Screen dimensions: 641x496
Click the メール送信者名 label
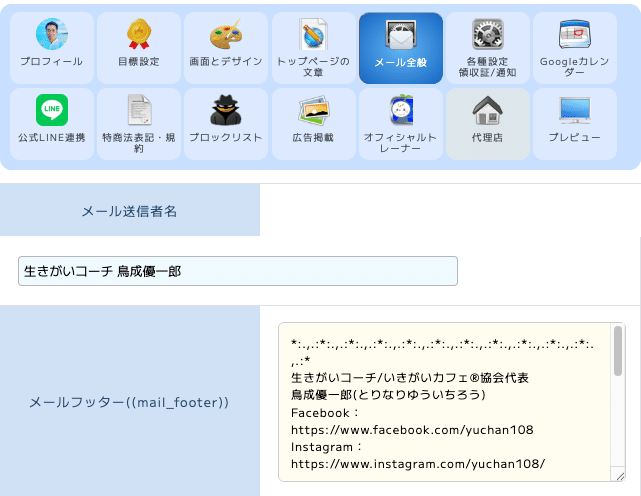point(130,211)
